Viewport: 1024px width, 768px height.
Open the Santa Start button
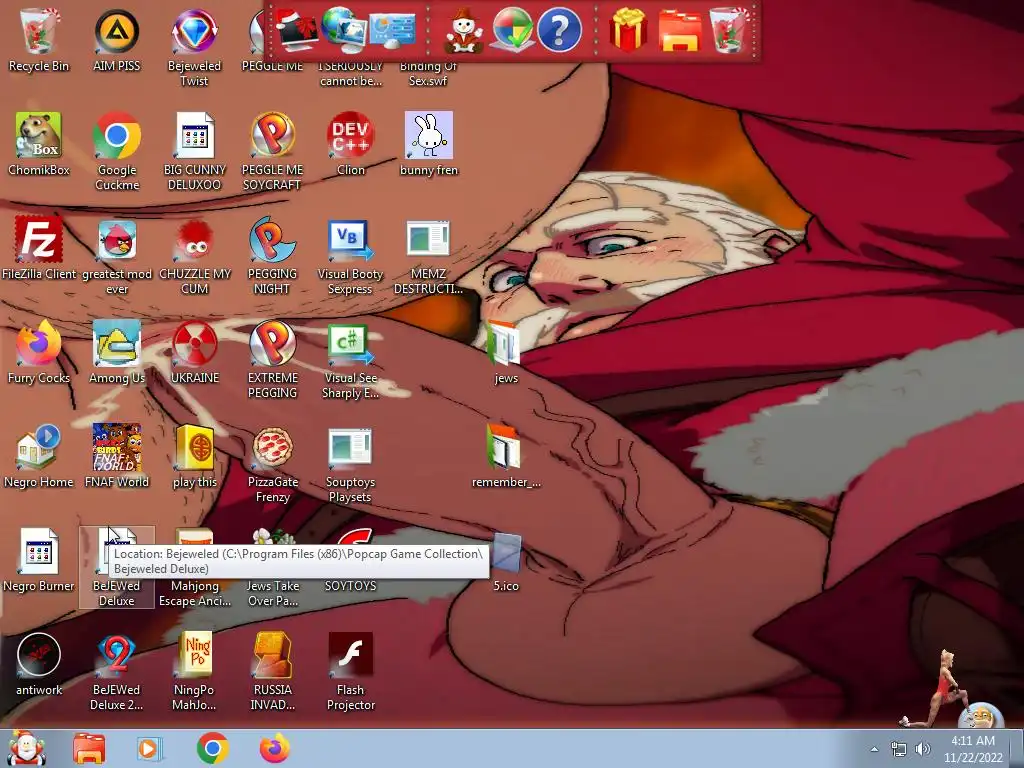(26, 748)
